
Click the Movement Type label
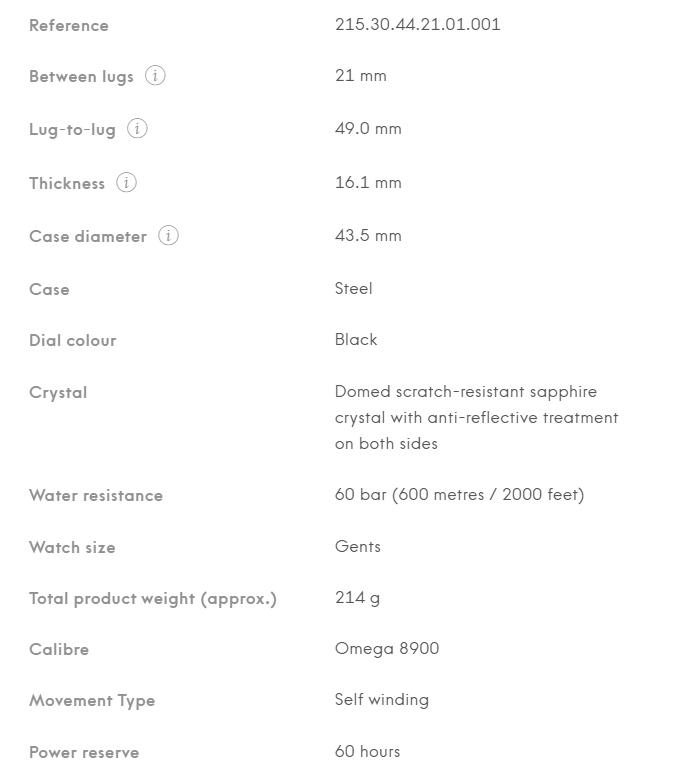92,701
